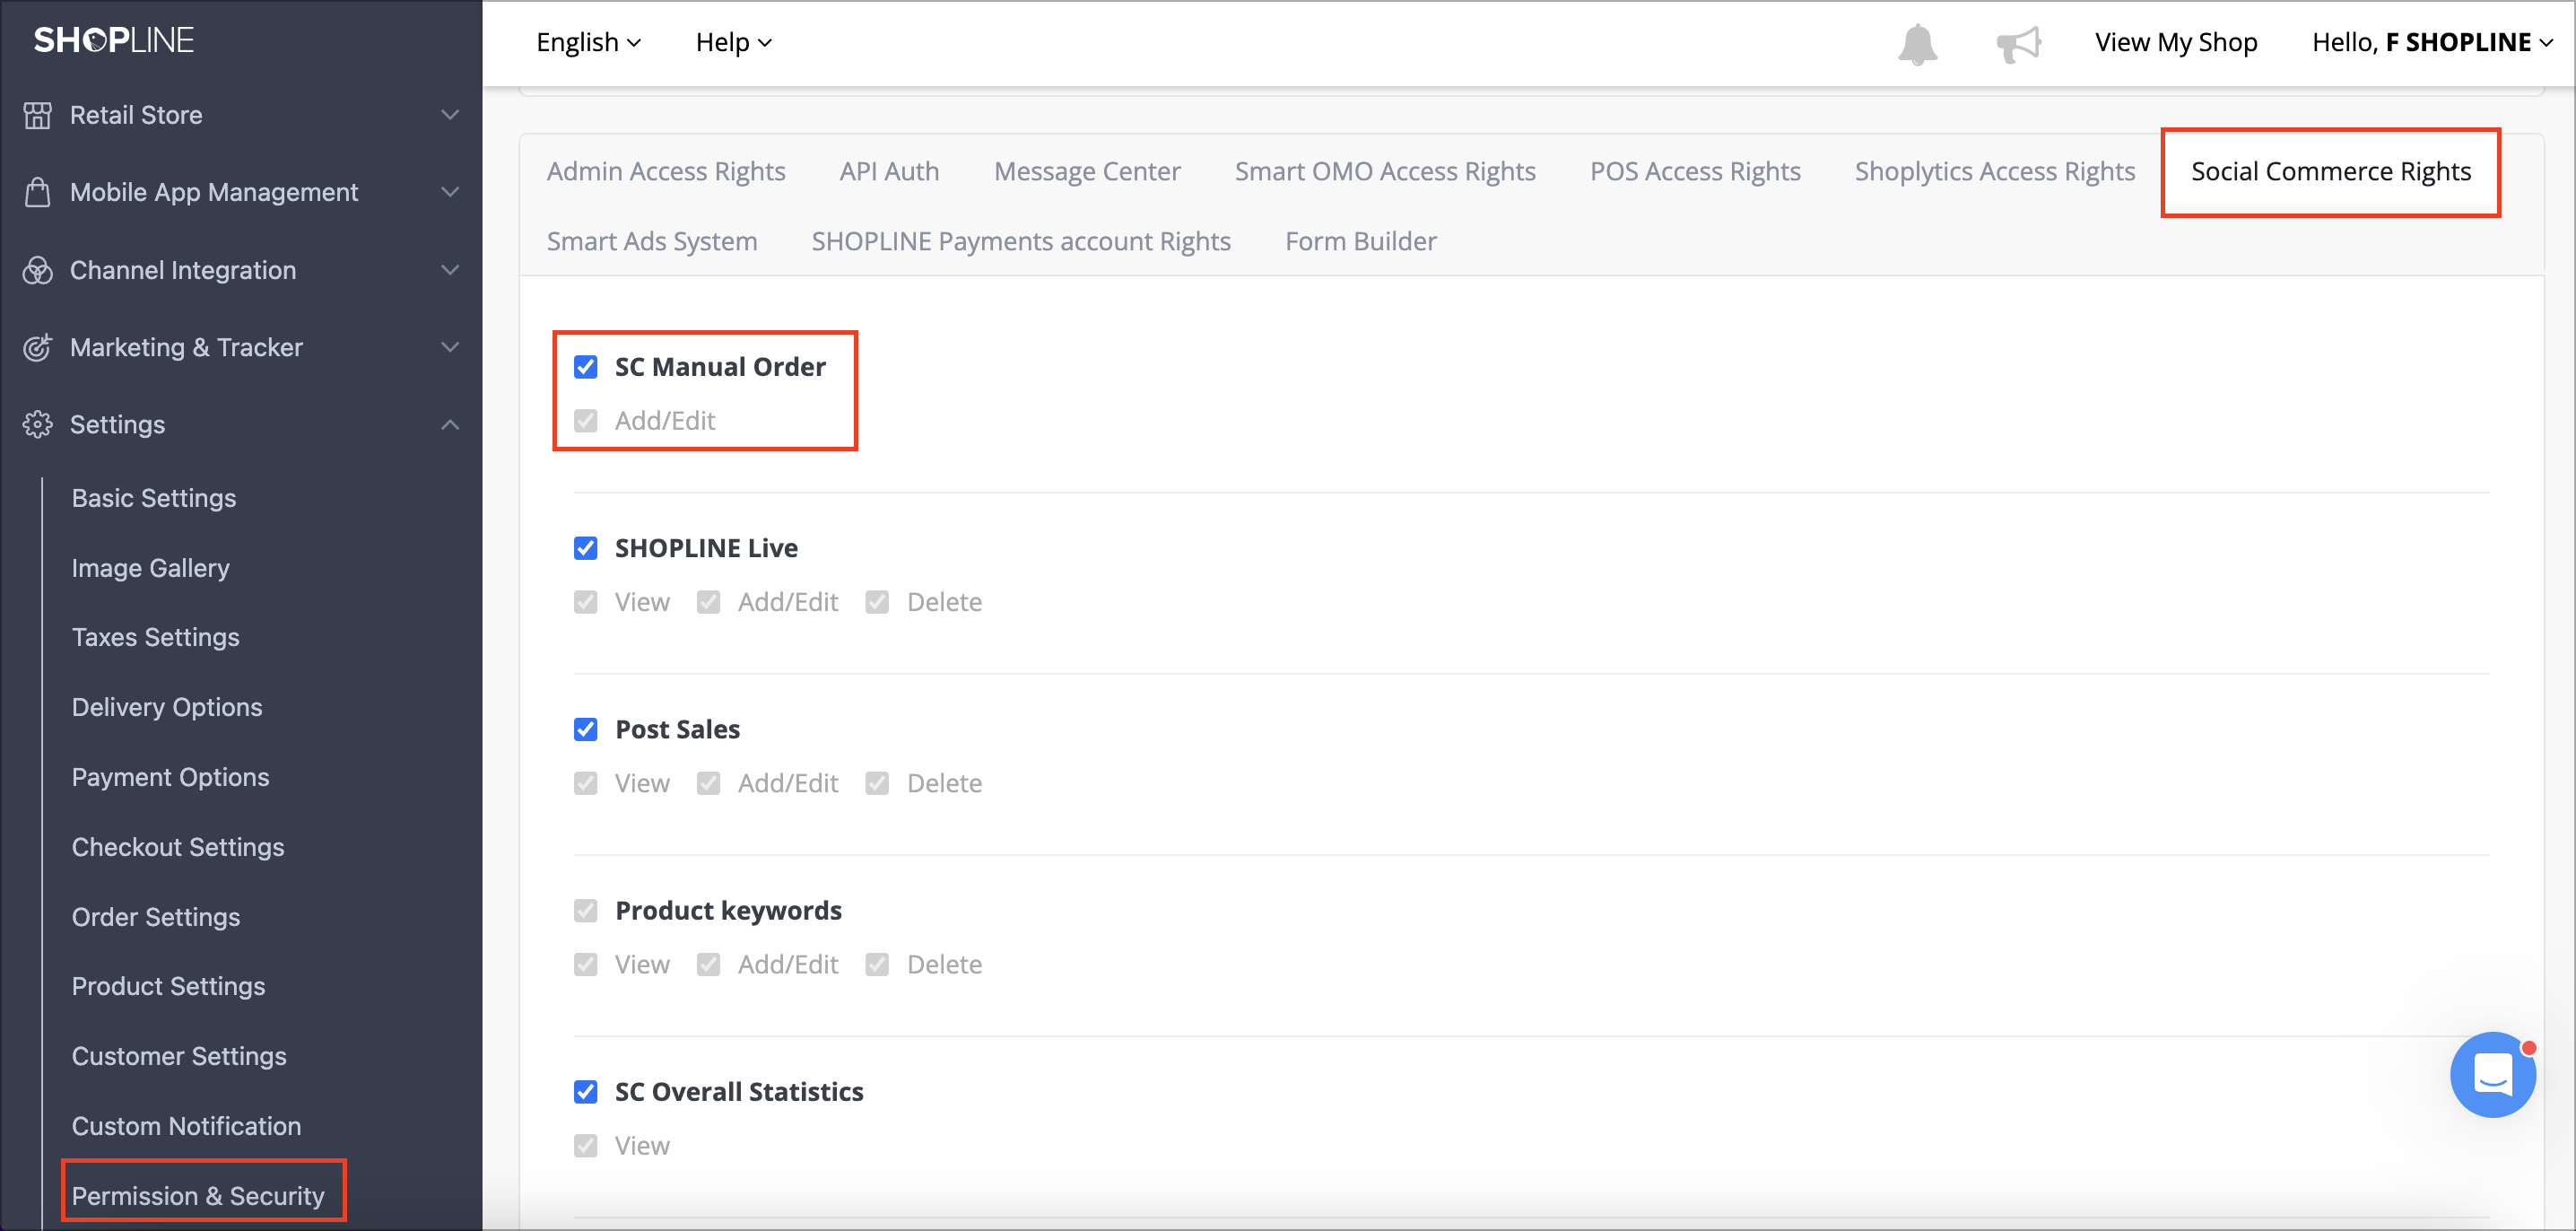Toggle Add/Edit under Post Sales
This screenshot has height=1231, width=2576.
[x=709, y=783]
